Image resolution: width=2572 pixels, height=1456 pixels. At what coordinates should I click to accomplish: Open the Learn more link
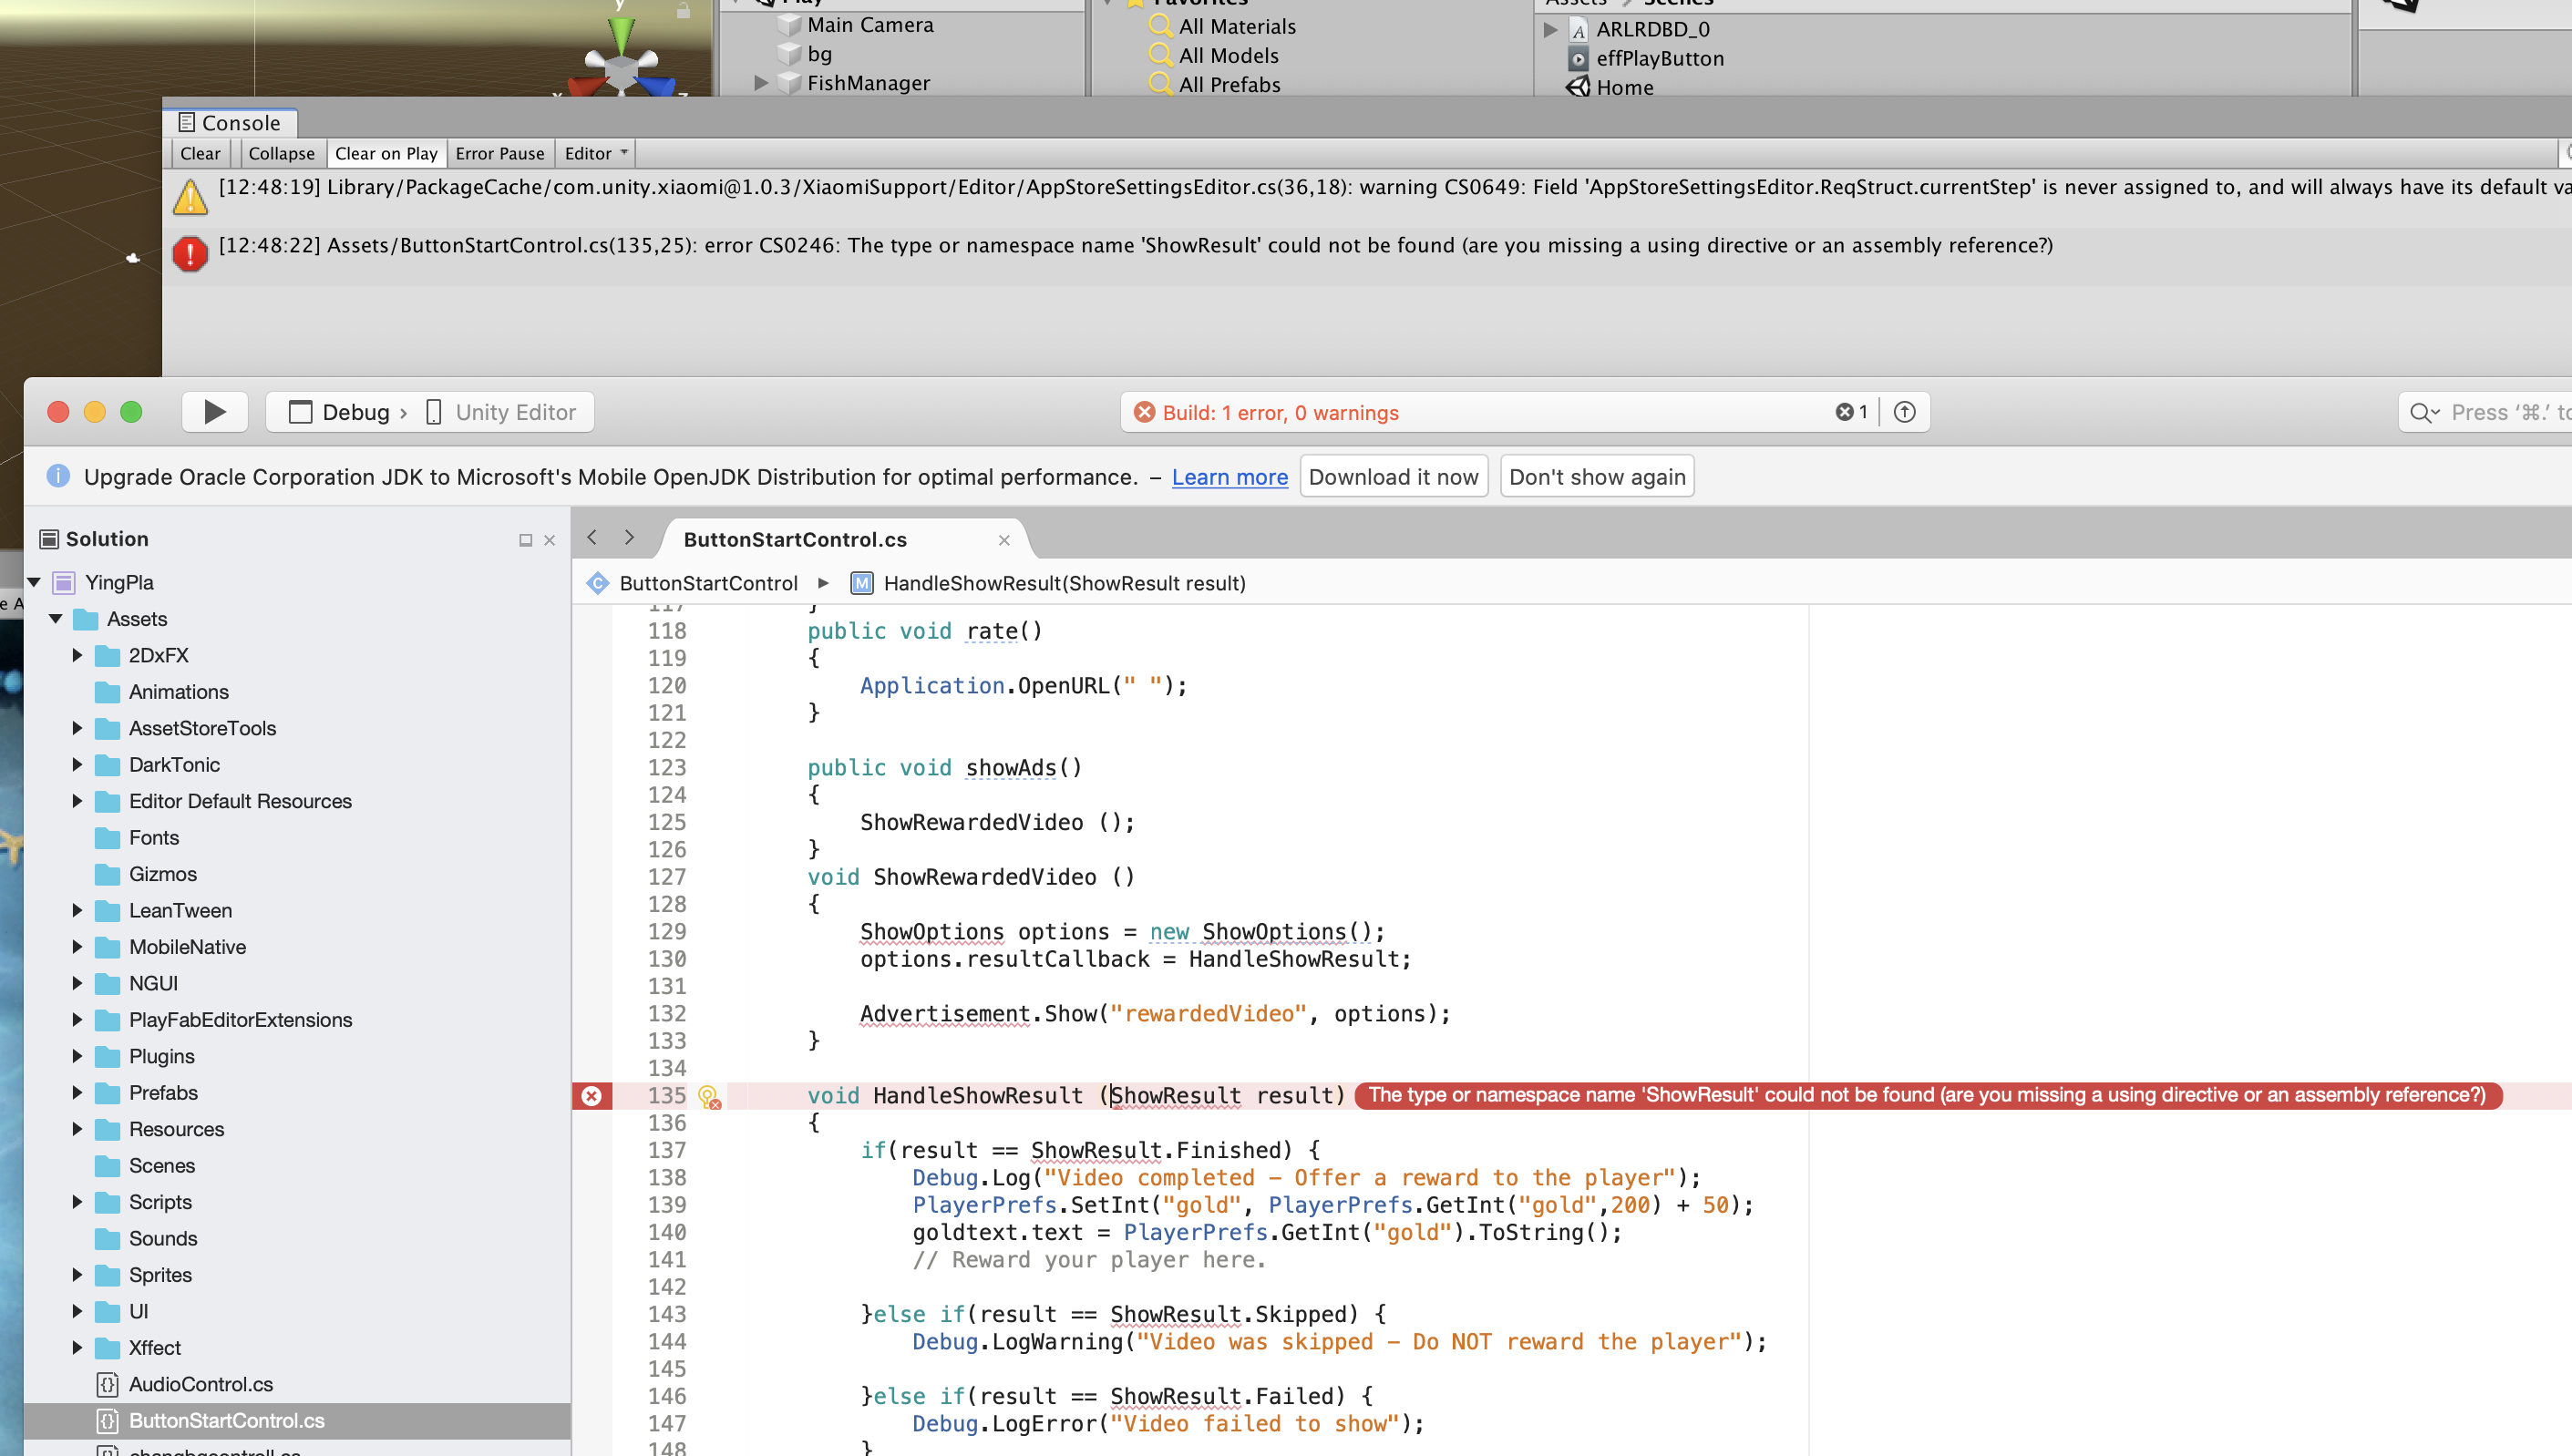click(1229, 477)
